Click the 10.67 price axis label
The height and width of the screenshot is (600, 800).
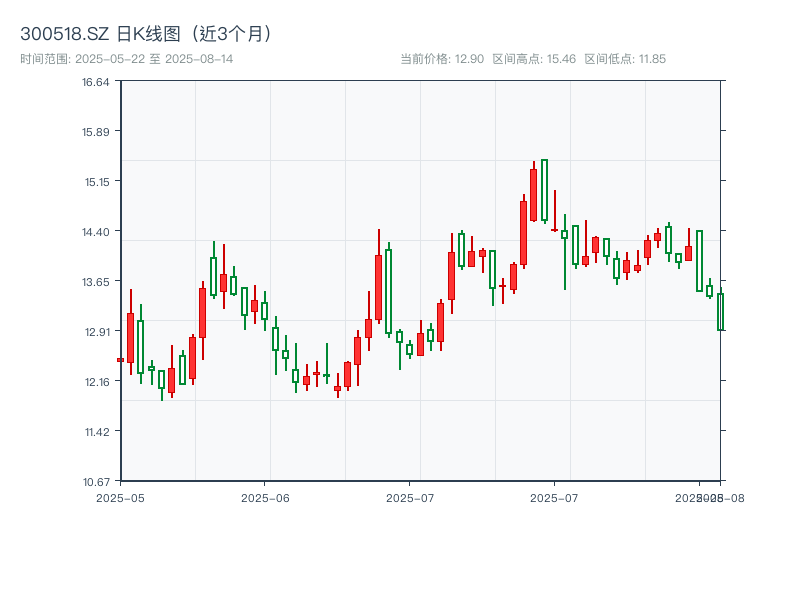click(x=94, y=481)
